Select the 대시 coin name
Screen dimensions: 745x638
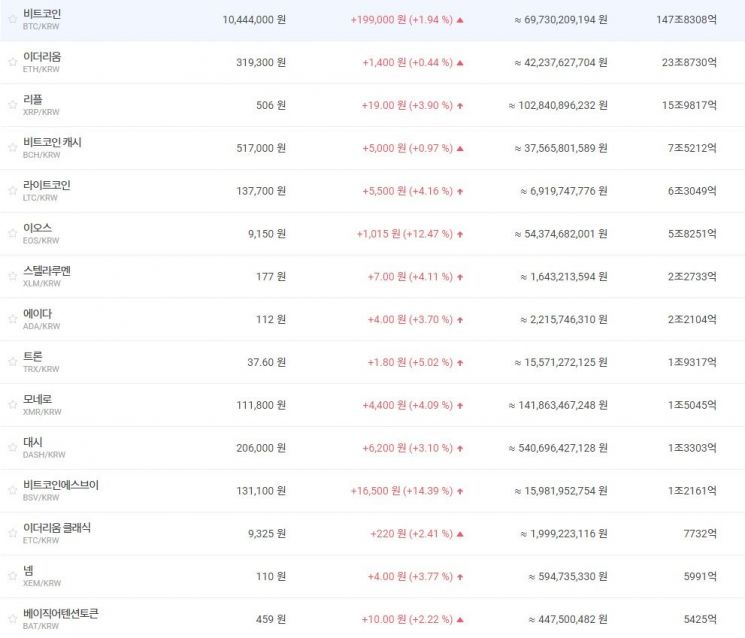click(x=33, y=442)
